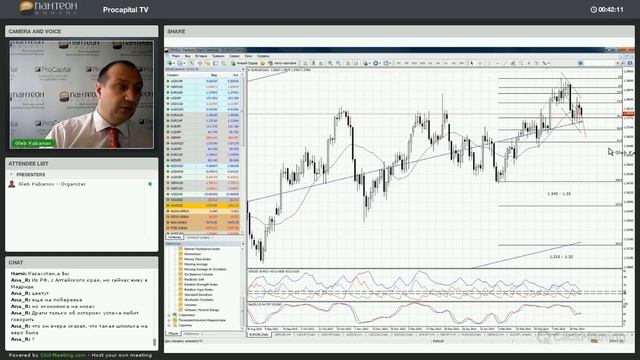Open the arrows objects dropdown
This screenshot has height=360, width=640.
(546, 63)
